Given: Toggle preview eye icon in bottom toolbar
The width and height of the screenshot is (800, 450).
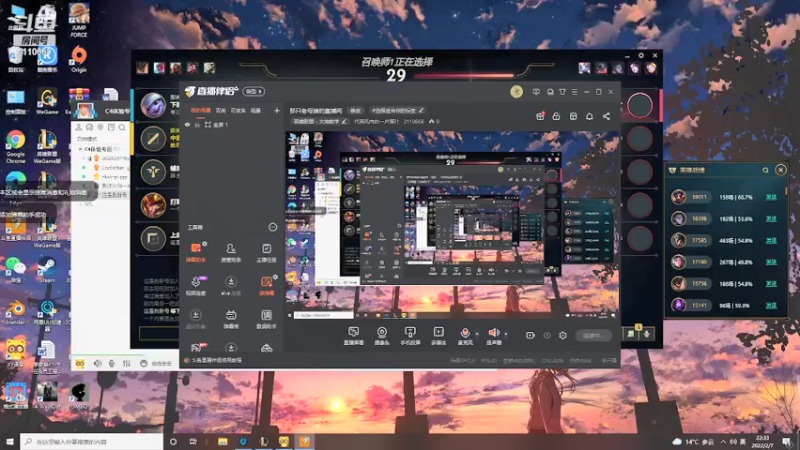Looking at the screenshot, I should 546,335.
